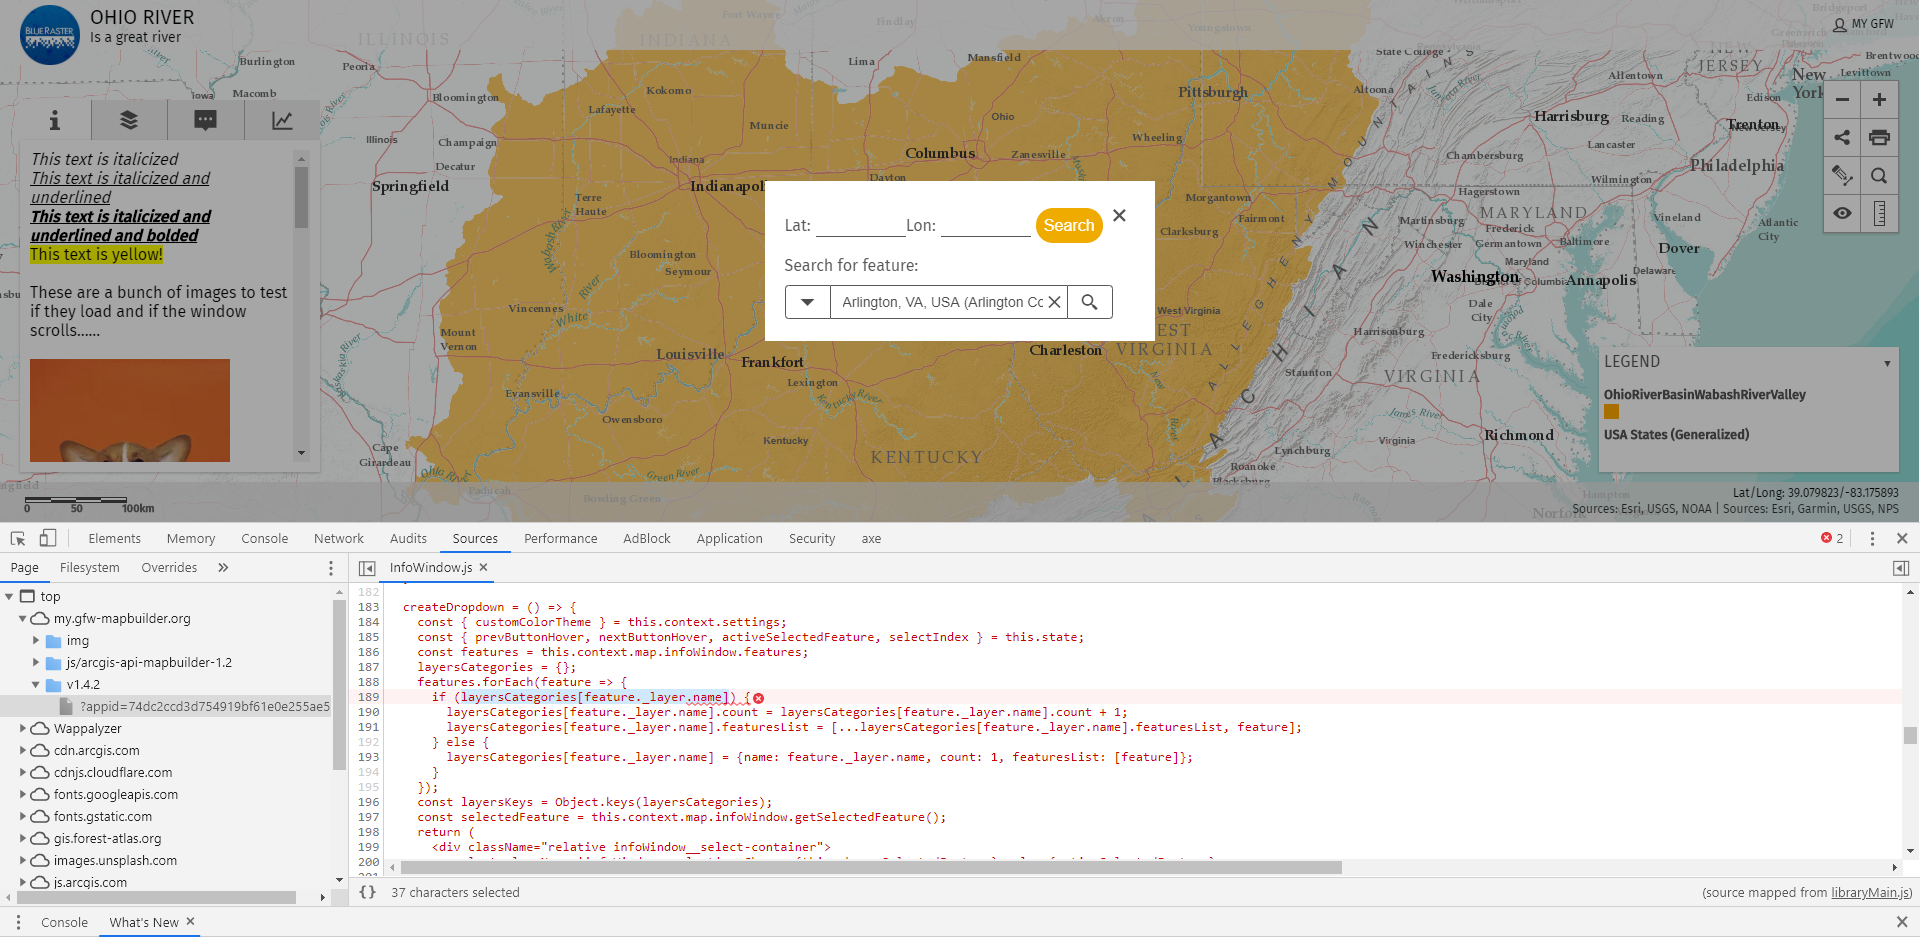The height and width of the screenshot is (937, 1920).
Task: Select the draw/sketch pencil tool
Action: coord(1843,175)
